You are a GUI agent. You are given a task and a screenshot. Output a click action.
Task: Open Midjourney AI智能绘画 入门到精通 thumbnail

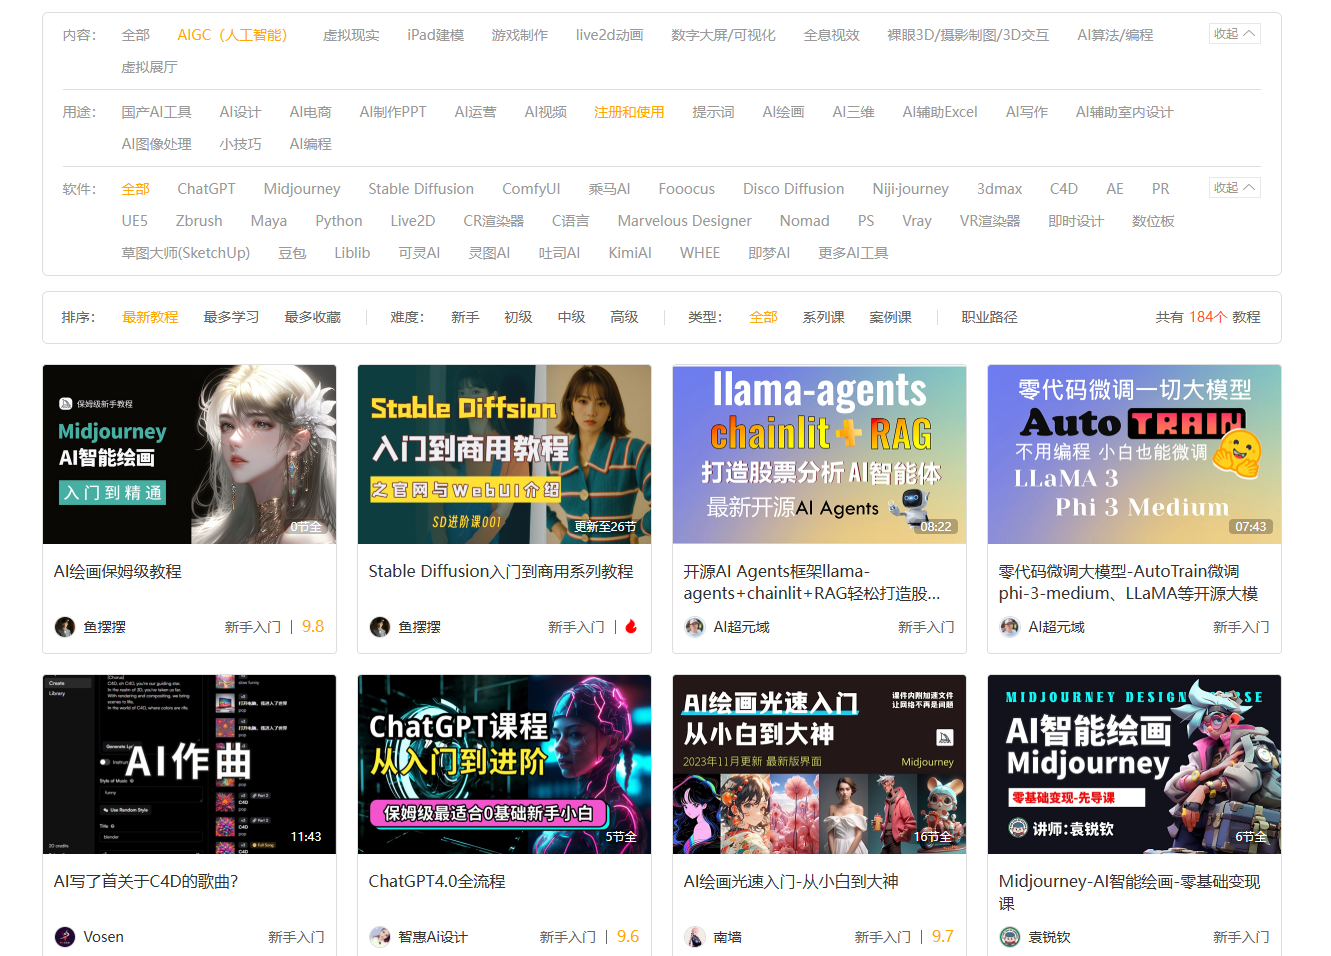189,454
